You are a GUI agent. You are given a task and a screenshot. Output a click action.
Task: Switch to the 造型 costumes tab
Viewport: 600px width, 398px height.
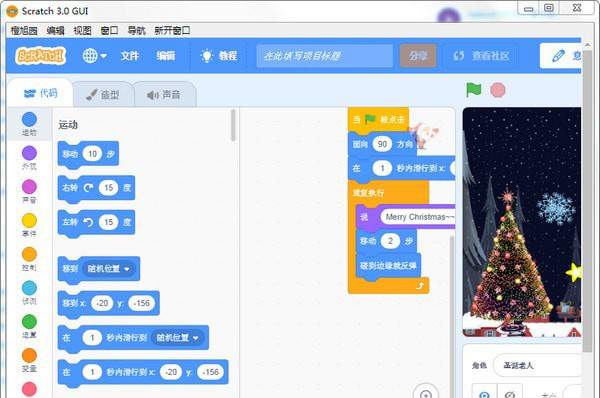click(103, 95)
